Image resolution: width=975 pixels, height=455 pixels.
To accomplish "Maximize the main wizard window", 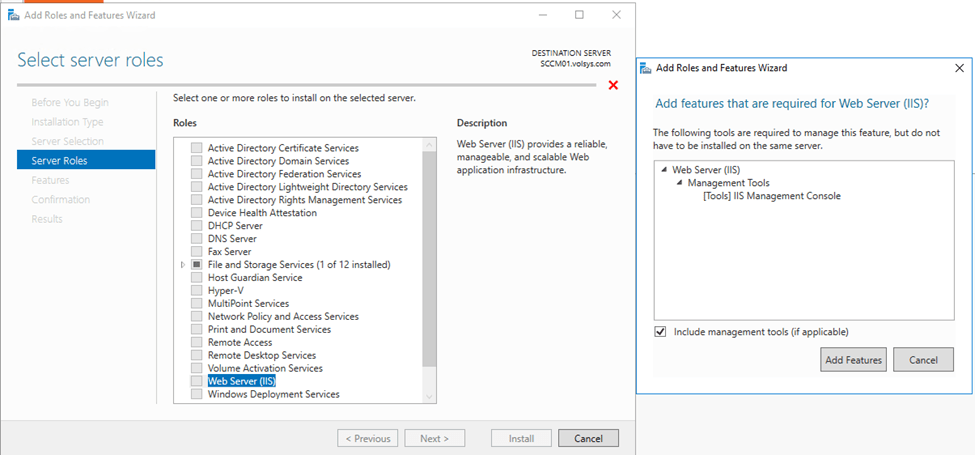I will (579, 15).
